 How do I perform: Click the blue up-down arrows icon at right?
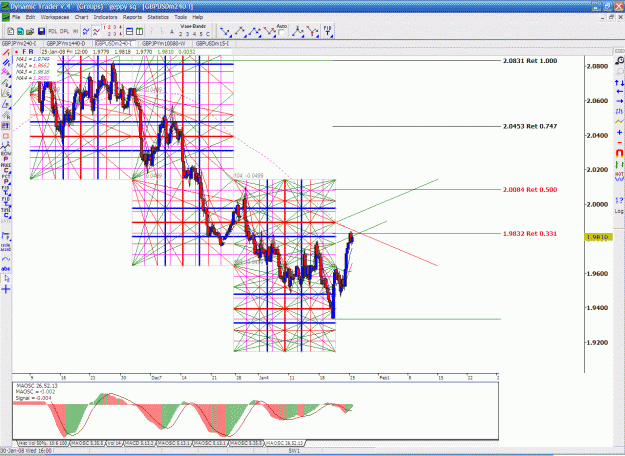619,83
